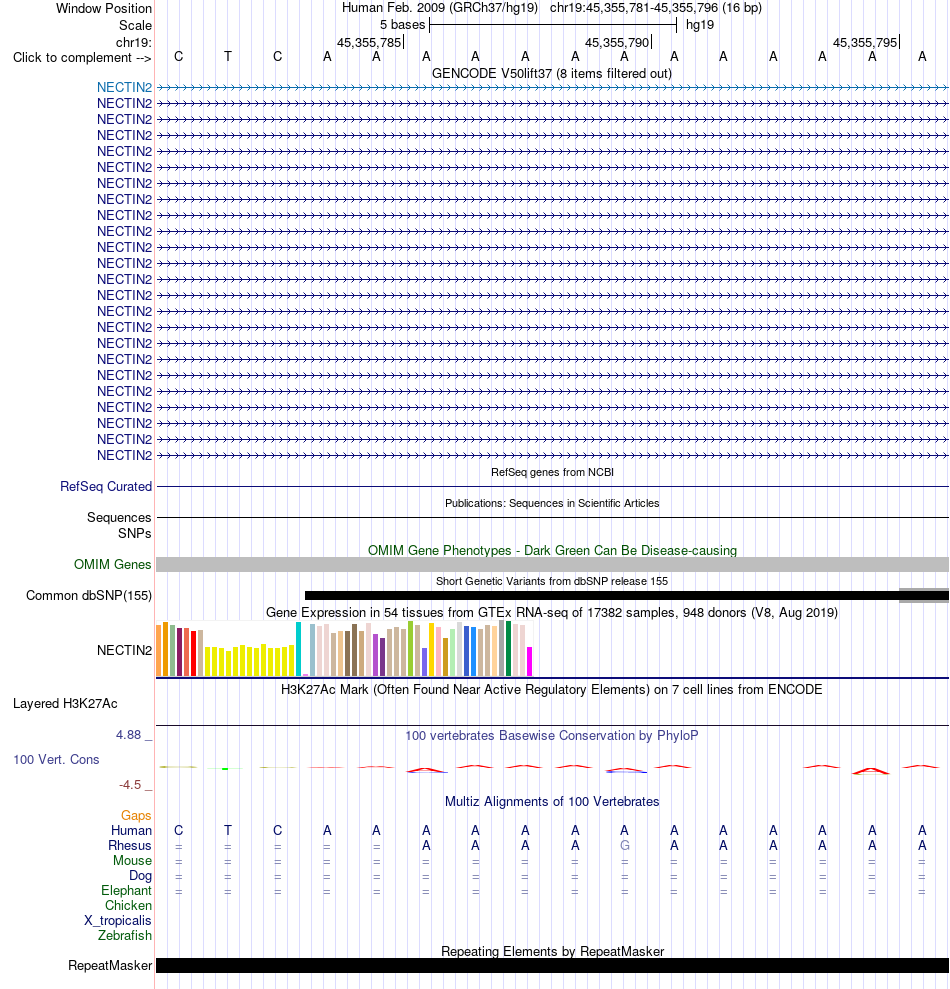This screenshot has width=950, height=989.
Task: Click the 'chr19:' ruler label
Action: click(134, 42)
